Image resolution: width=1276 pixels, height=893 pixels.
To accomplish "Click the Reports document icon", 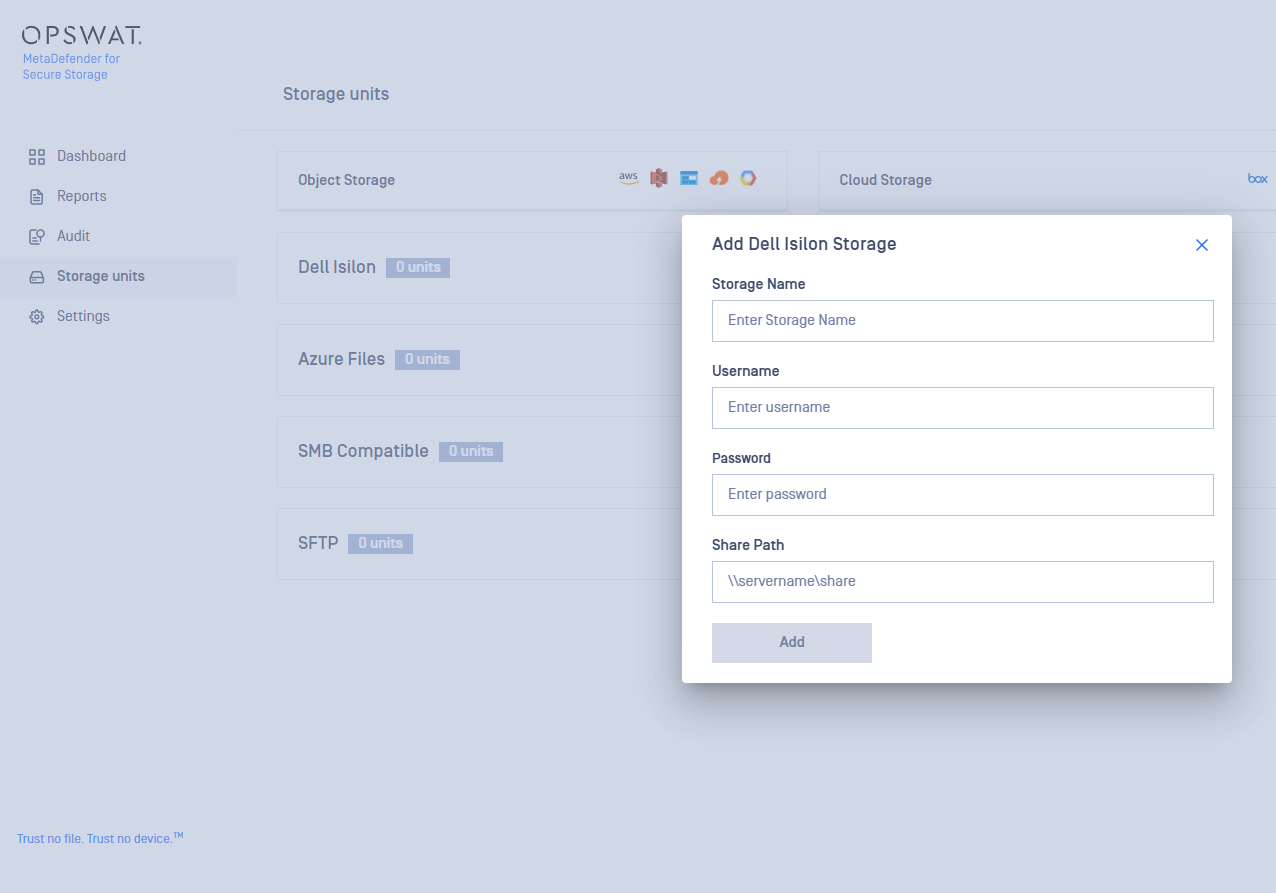I will point(37,196).
